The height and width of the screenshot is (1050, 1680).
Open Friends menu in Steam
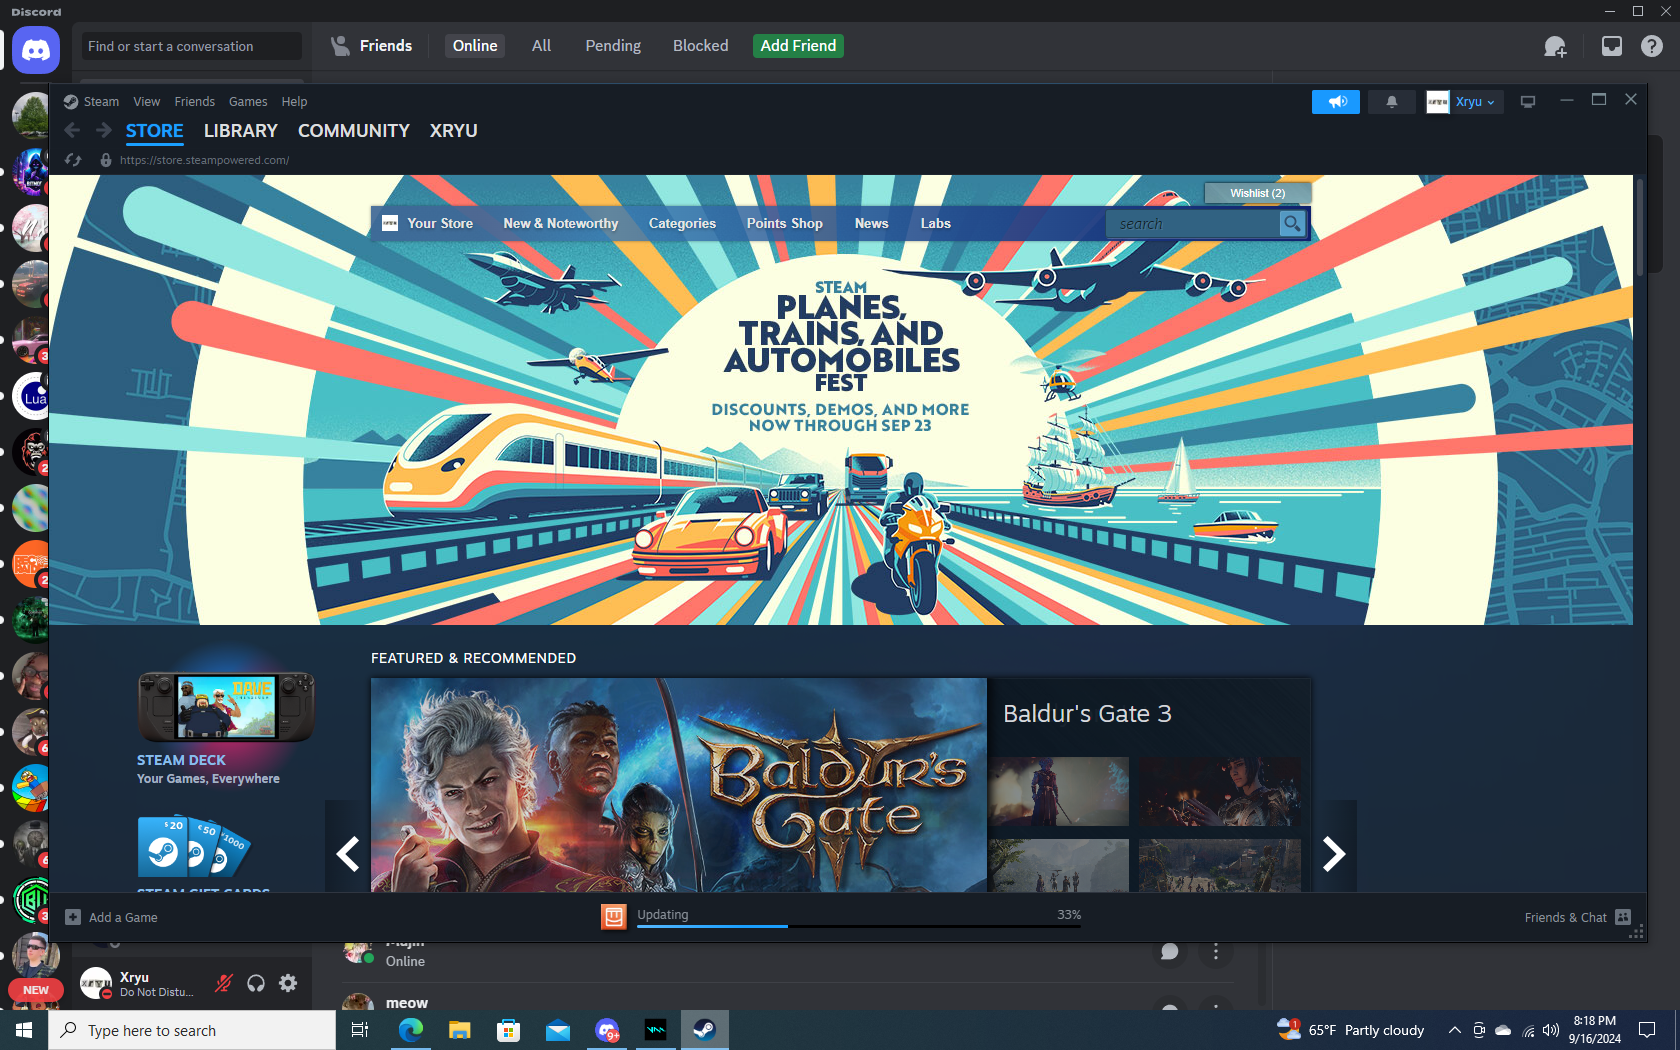pos(194,102)
